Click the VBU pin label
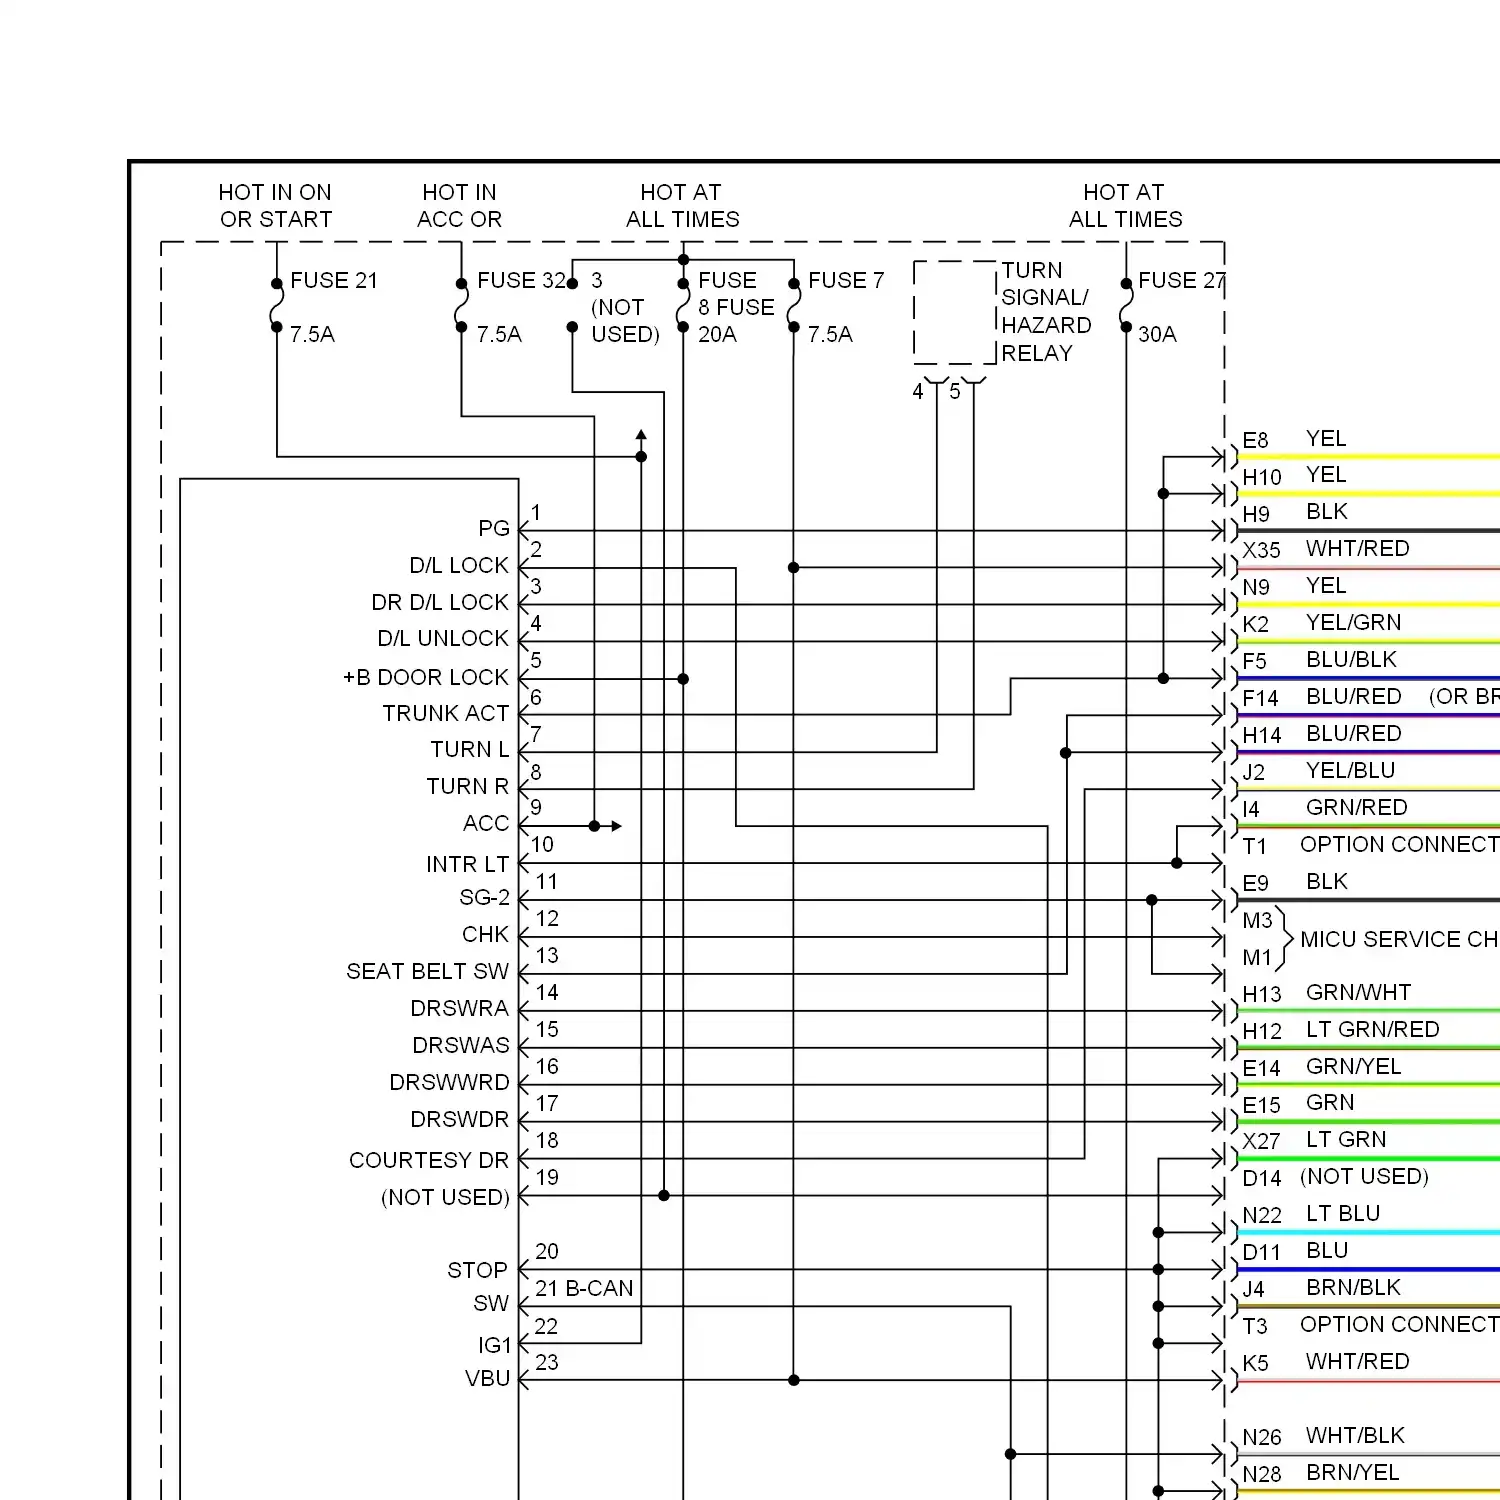1500x1500 pixels. 488,1379
